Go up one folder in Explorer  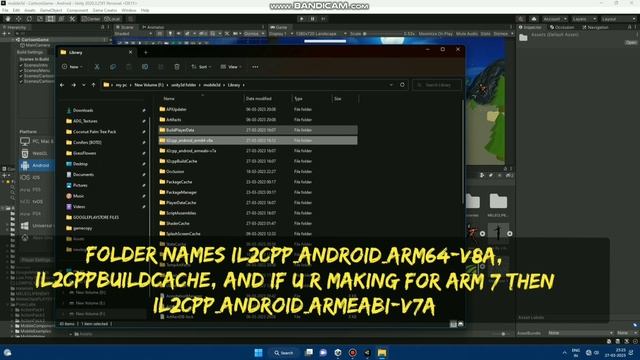click(x=93, y=85)
